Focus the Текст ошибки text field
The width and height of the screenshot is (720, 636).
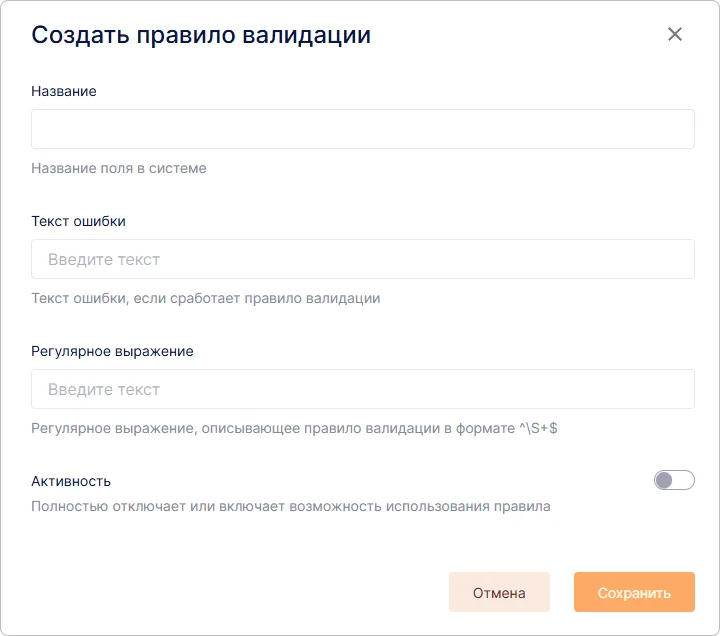coord(362,259)
